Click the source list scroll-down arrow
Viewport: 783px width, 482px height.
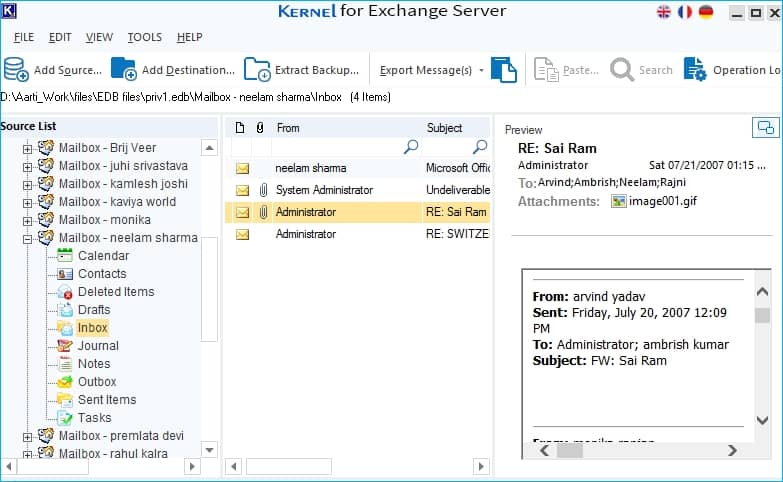pyautogui.click(x=210, y=450)
